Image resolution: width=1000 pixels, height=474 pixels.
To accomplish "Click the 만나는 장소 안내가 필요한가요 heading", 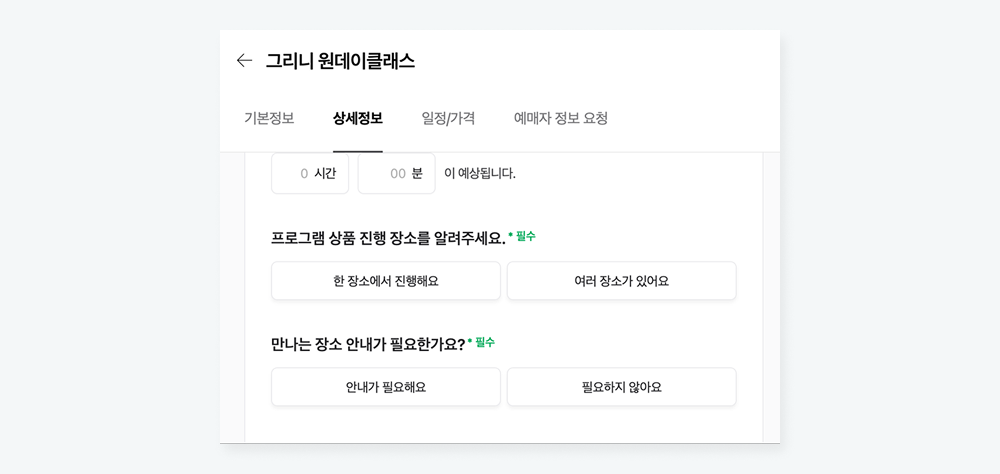I will click(368, 344).
